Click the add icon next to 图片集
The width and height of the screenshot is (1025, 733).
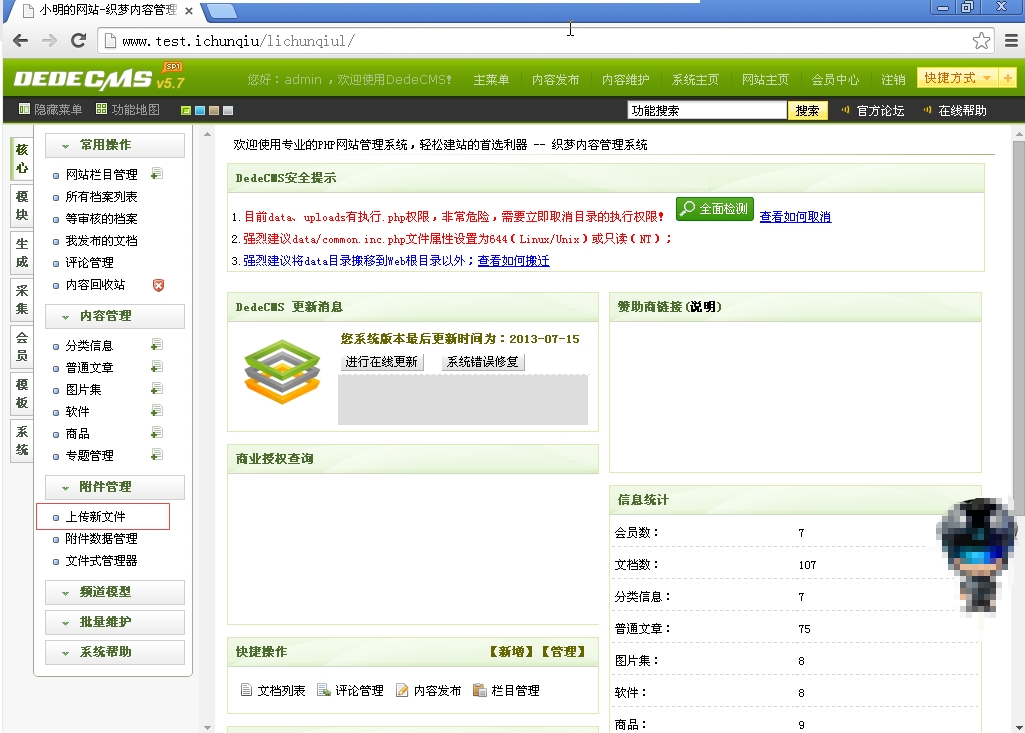click(x=157, y=389)
